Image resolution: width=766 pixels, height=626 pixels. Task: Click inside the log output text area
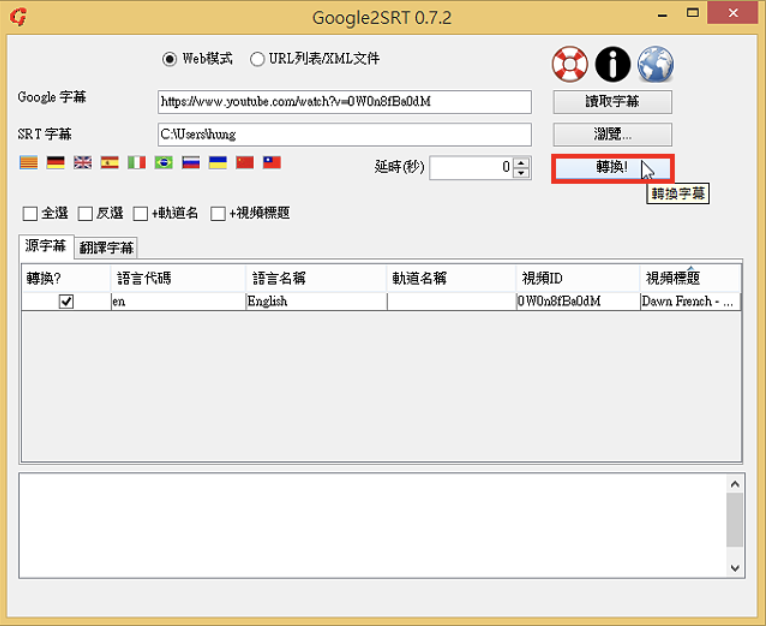[x=372, y=525]
